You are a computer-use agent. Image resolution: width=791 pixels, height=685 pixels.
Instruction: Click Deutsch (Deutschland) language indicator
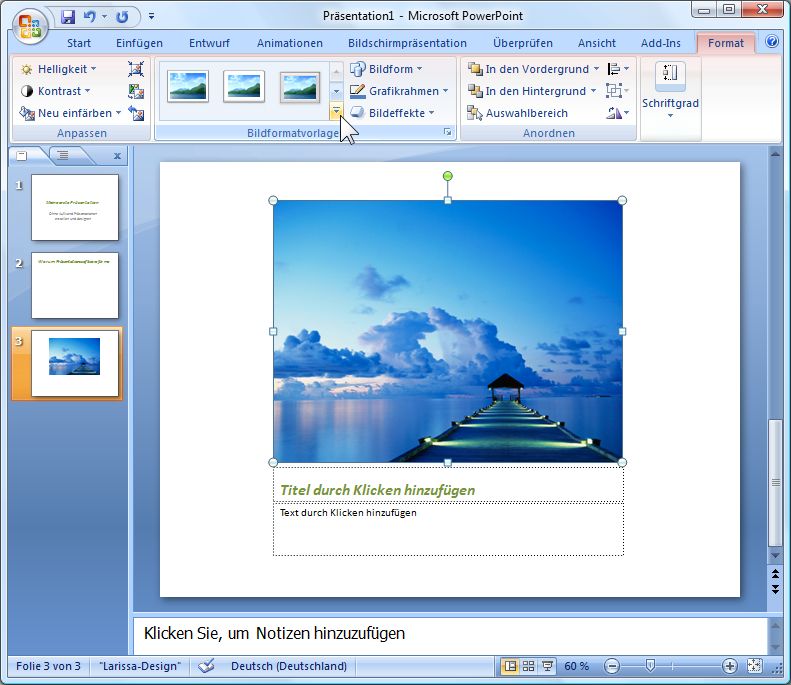point(289,666)
